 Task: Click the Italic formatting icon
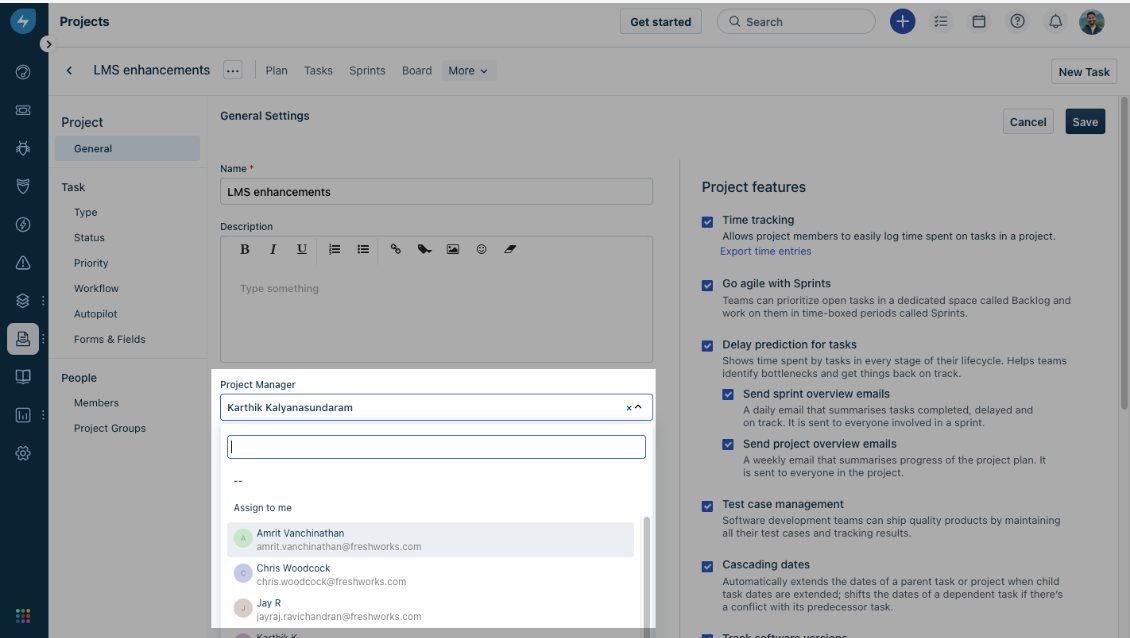click(273, 249)
